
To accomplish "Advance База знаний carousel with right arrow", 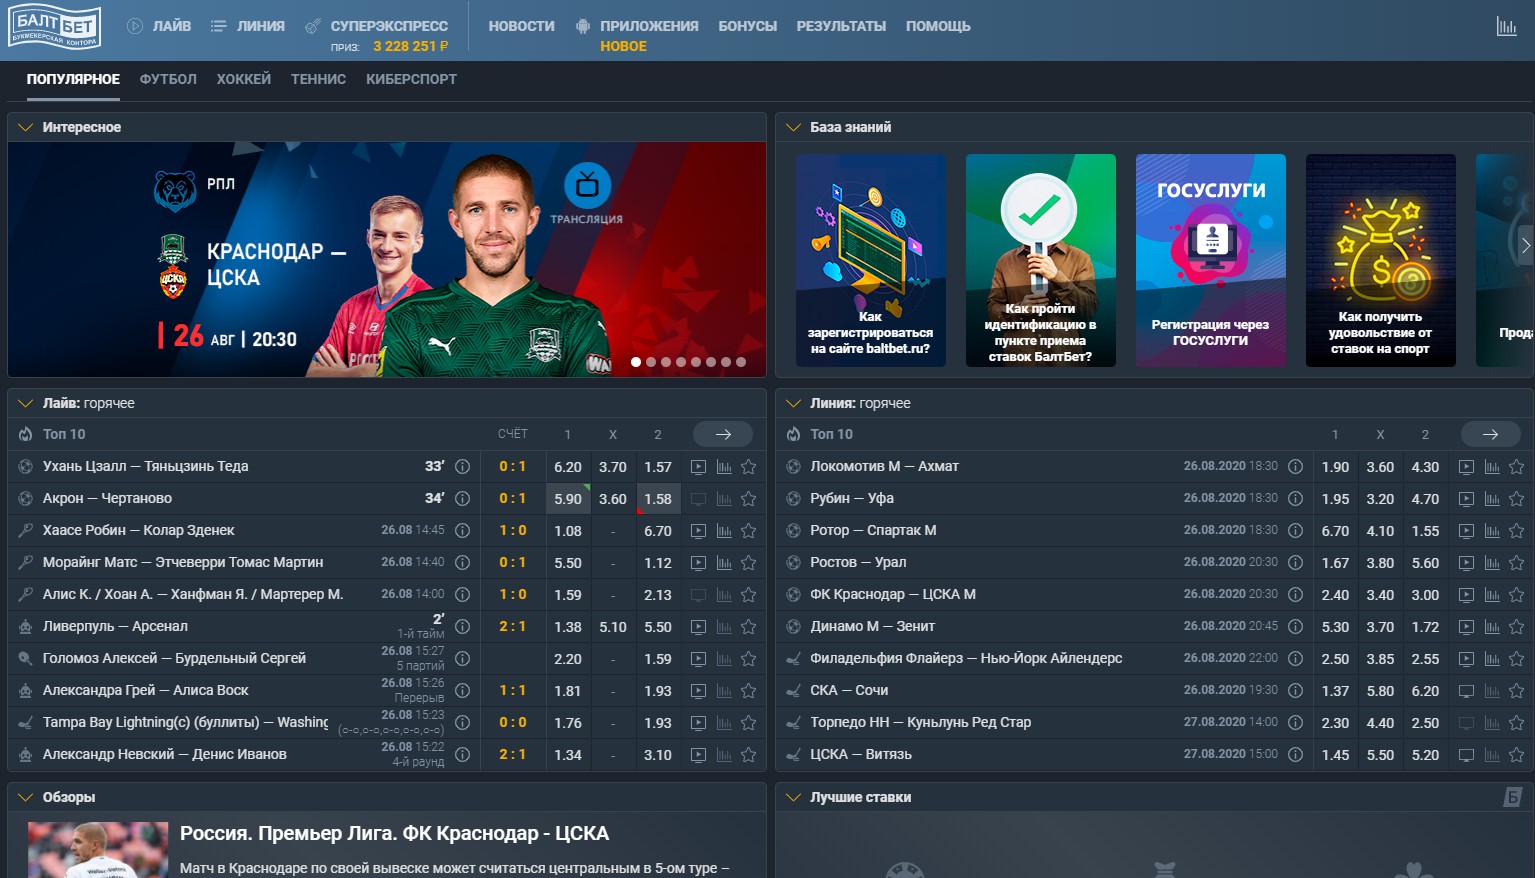I will 1525,245.
